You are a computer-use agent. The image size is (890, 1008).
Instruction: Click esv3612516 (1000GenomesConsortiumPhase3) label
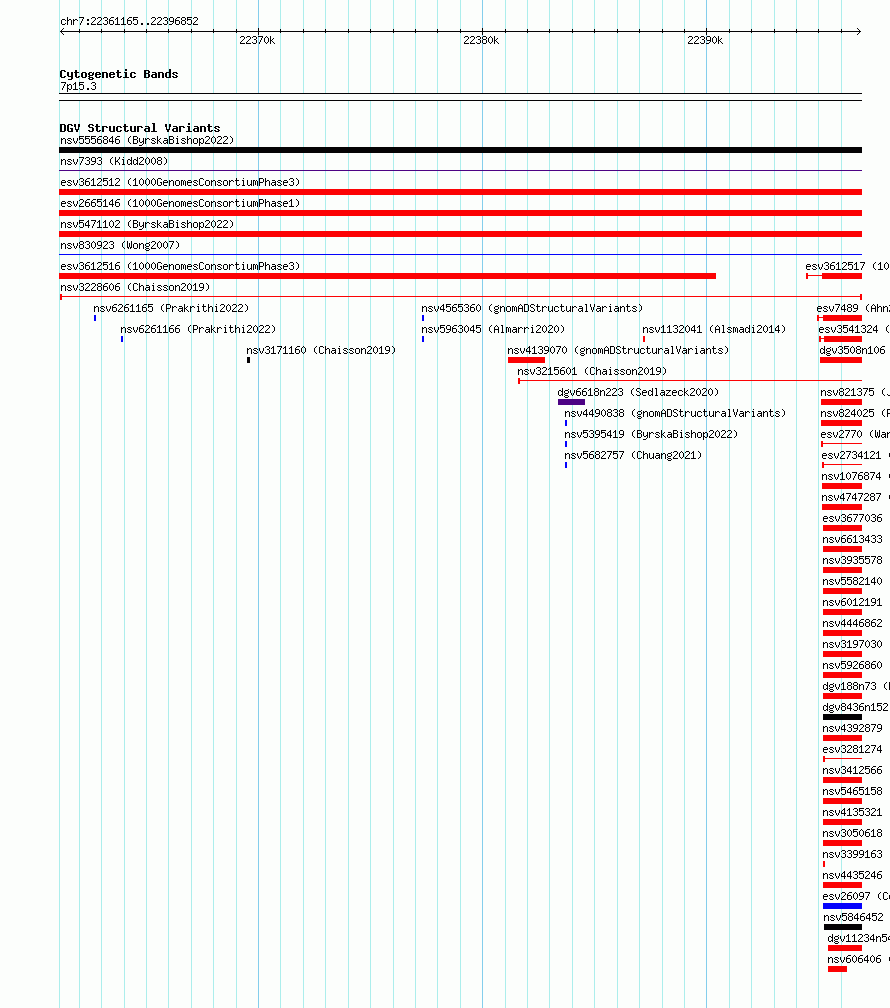point(180,266)
